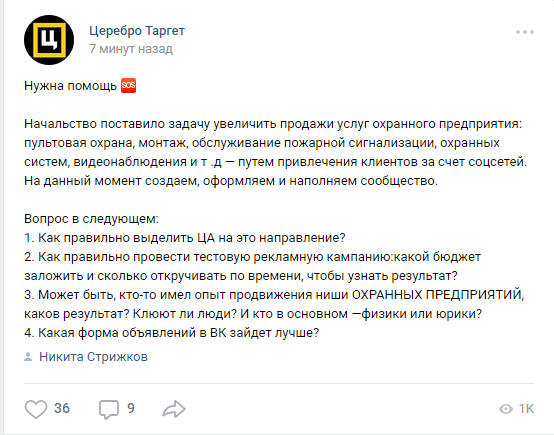Image resolution: width=554 pixels, height=435 pixels.
Task: Like the post with the heart icon
Action: (x=36, y=409)
